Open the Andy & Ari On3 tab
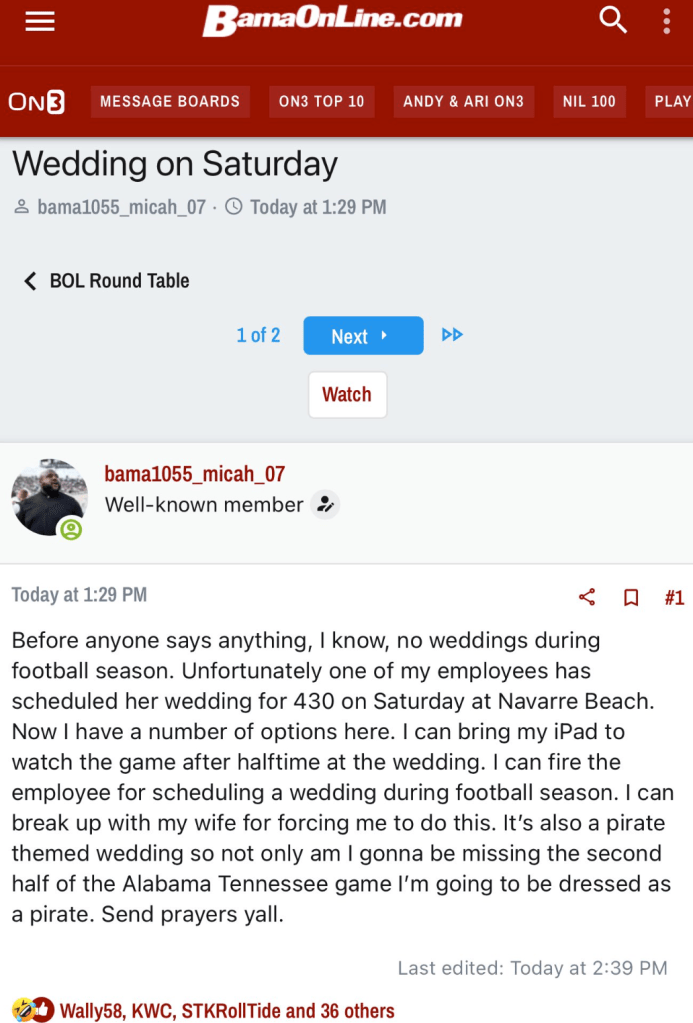Image resolution: width=693 pixels, height=1023 pixels. [x=463, y=101]
